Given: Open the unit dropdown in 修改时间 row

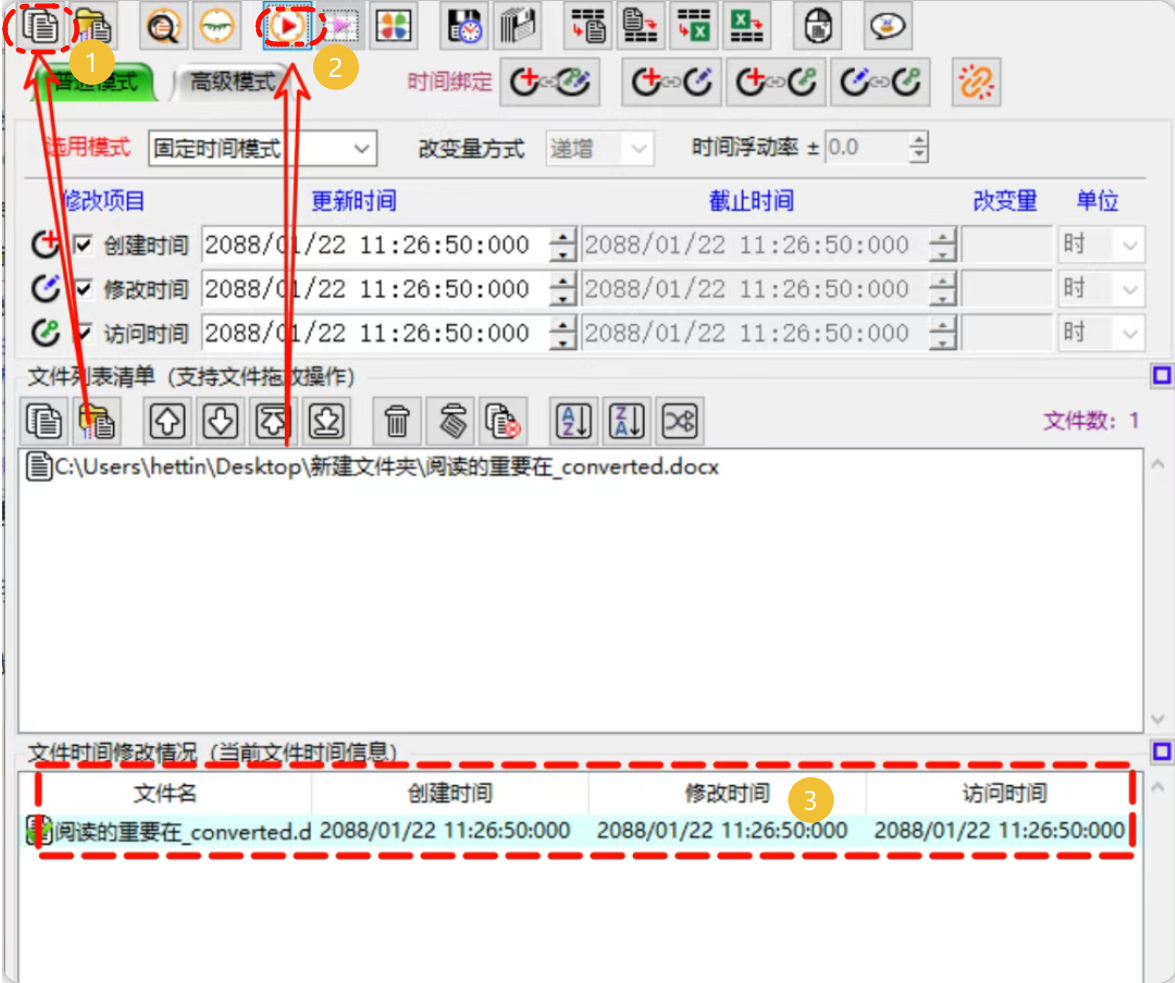Looking at the screenshot, I should [x=1101, y=288].
